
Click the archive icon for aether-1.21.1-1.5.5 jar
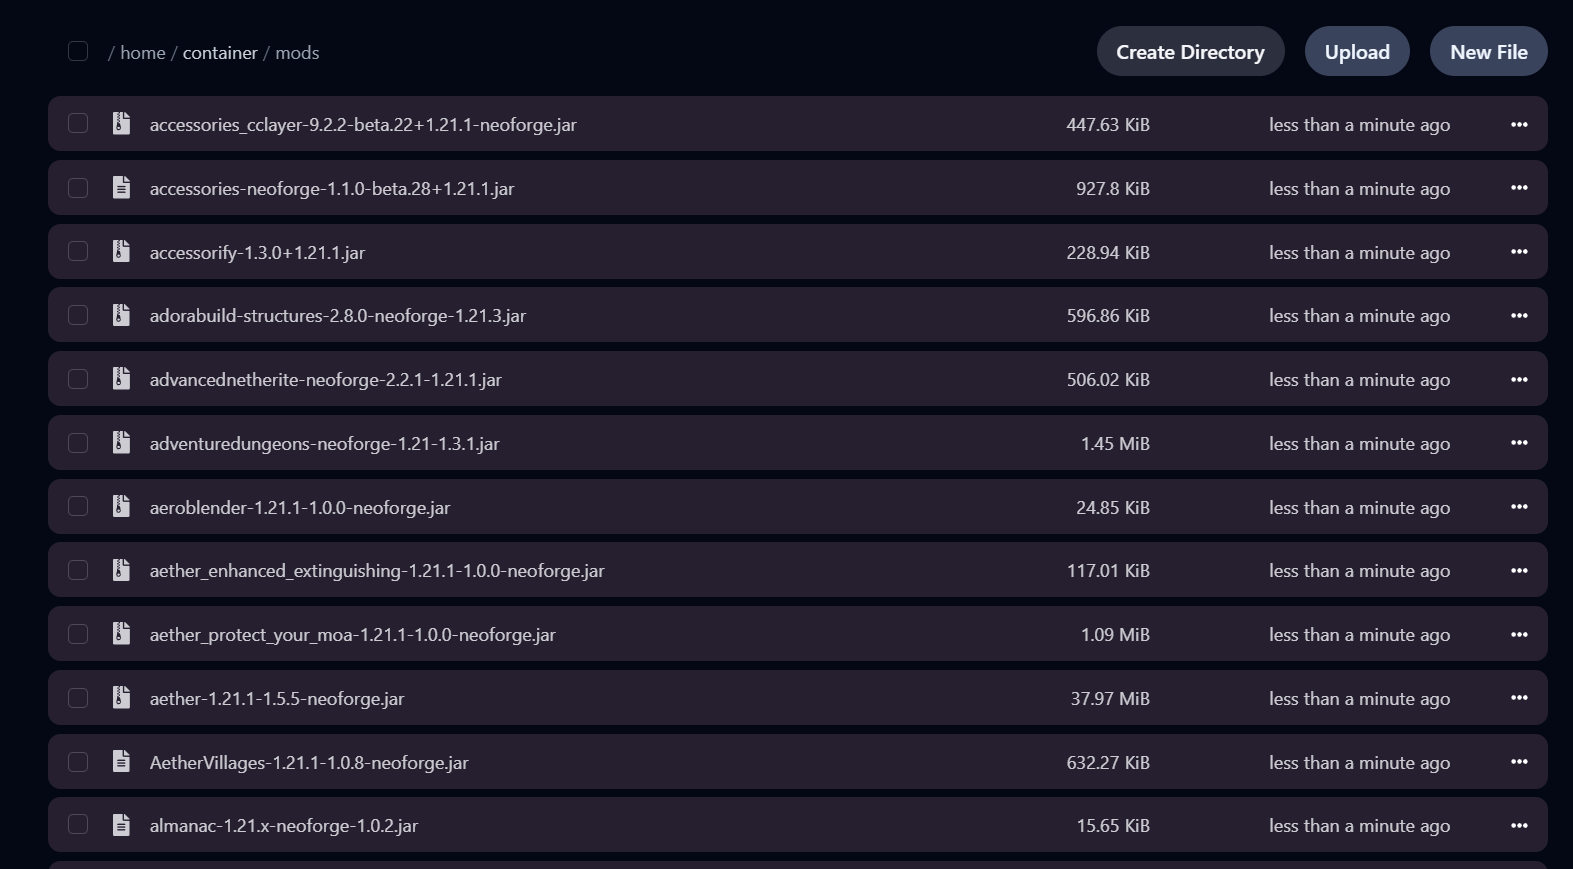click(121, 698)
